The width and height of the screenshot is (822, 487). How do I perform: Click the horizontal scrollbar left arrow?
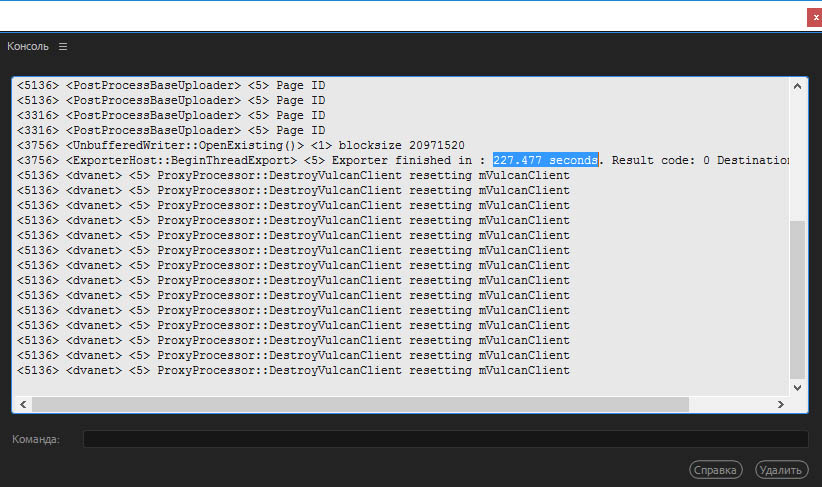pos(21,404)
